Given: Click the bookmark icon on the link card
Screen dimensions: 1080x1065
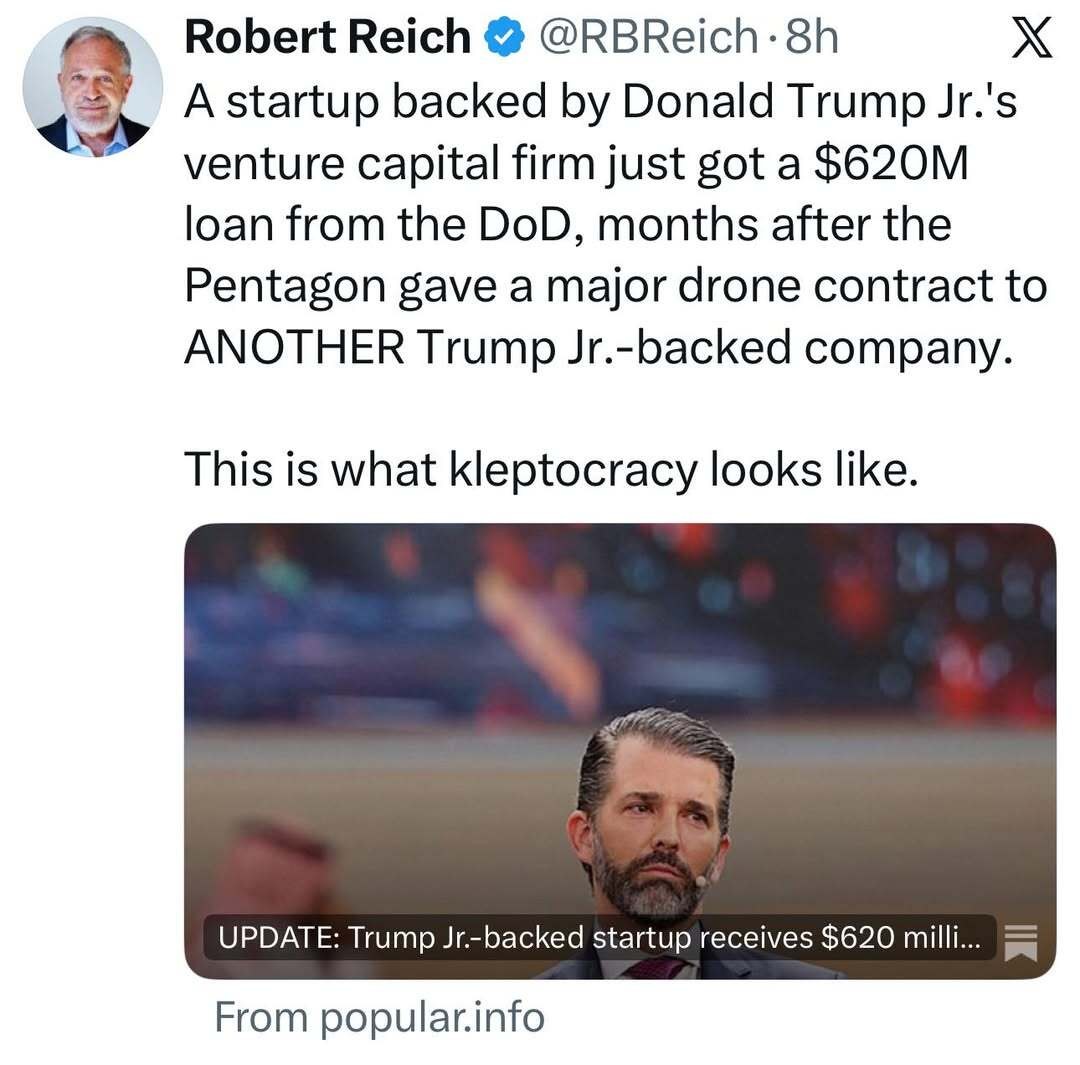Looking at the screenshot, I should click(1020, 941).
